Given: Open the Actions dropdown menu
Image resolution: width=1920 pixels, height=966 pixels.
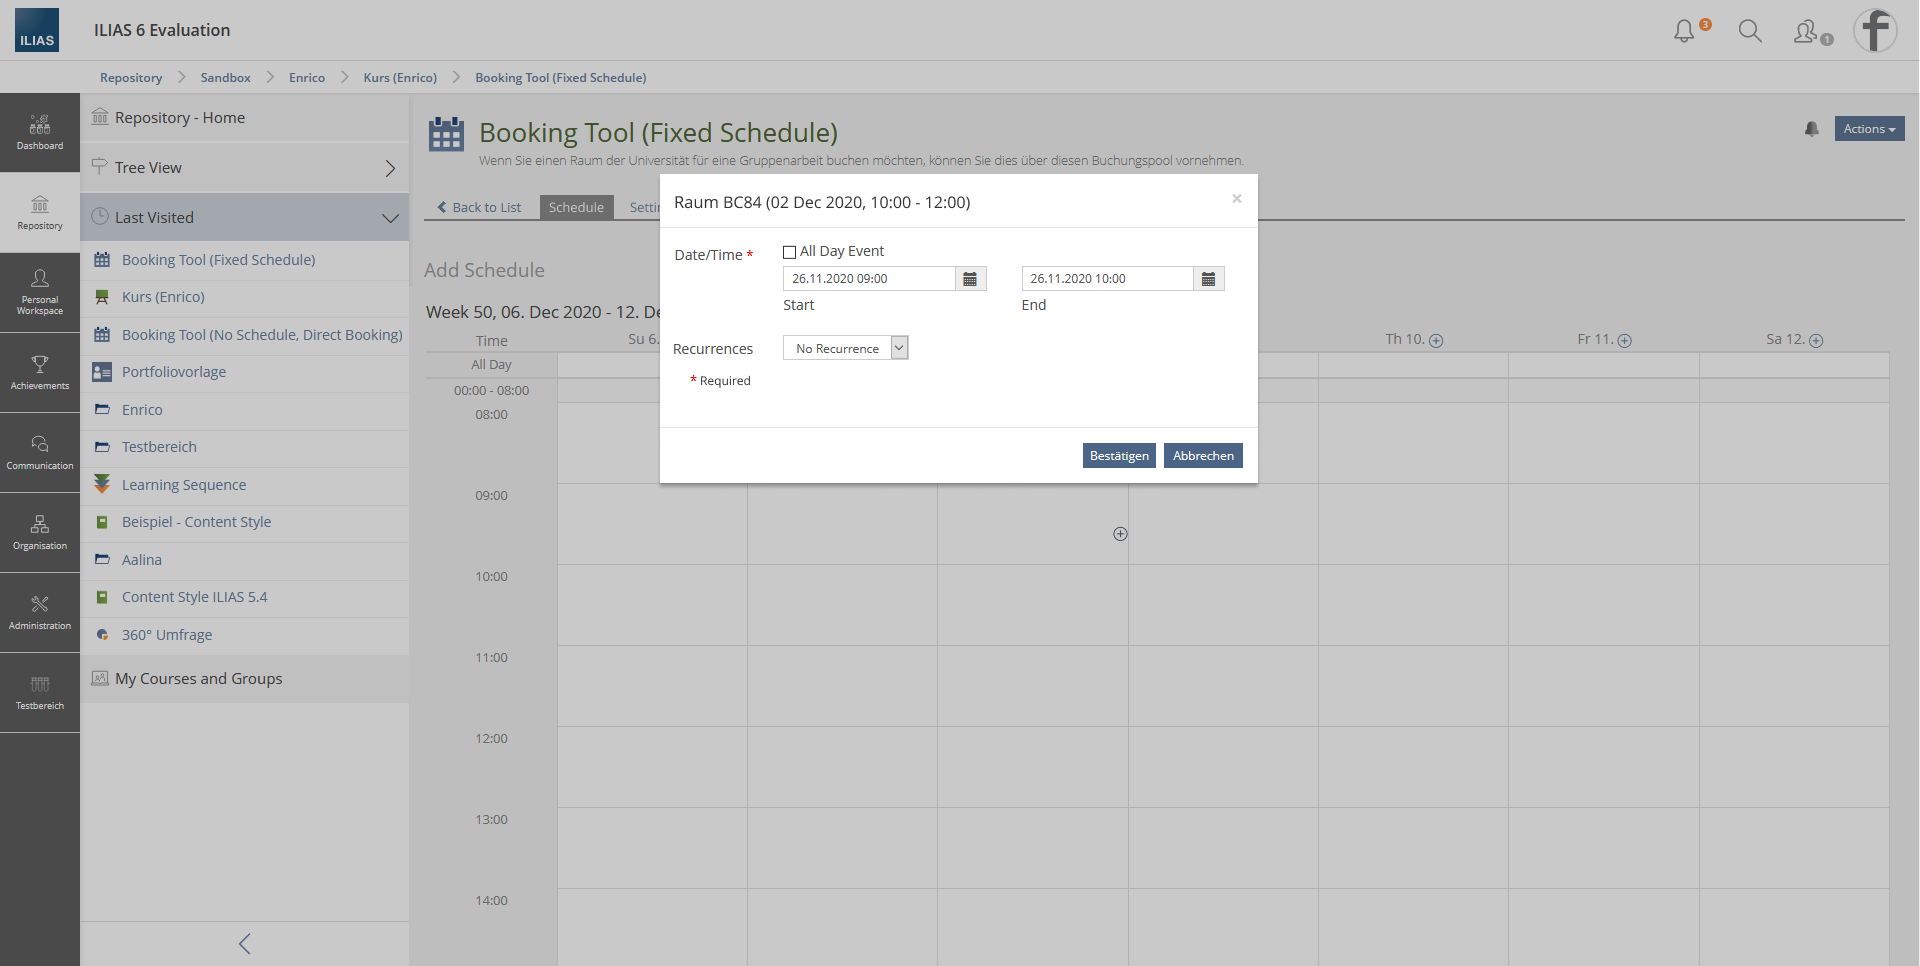Looking at the screenshot, I should (1868, 129).
